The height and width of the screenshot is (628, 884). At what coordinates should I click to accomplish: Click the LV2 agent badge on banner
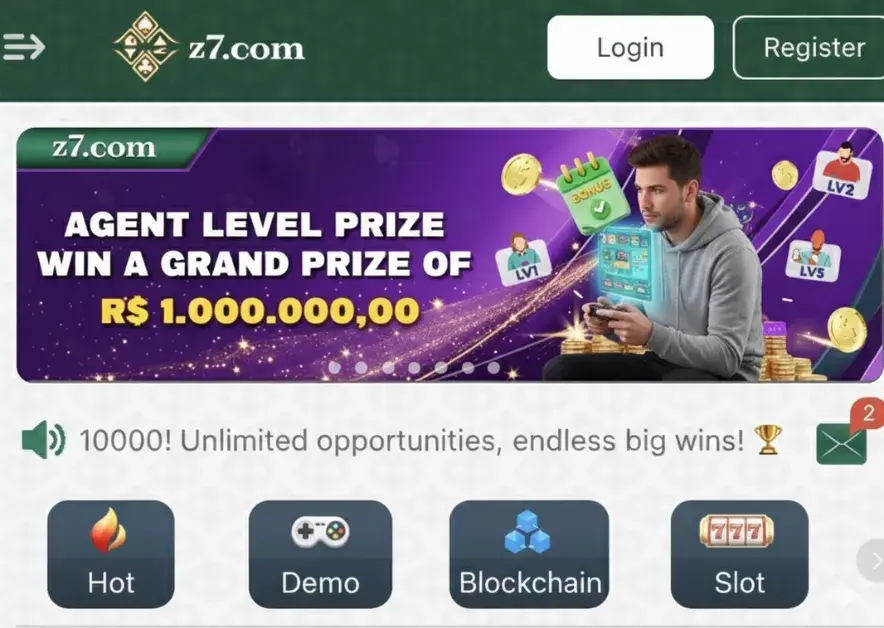coord(841,171)
